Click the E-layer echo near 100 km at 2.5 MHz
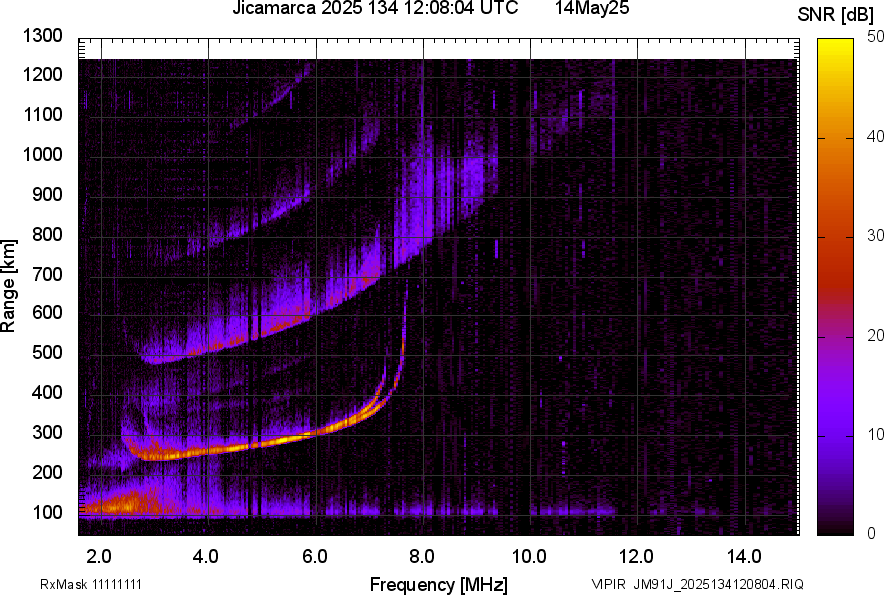Viewport: 884px width, 595px height. [x=127, y=504]
